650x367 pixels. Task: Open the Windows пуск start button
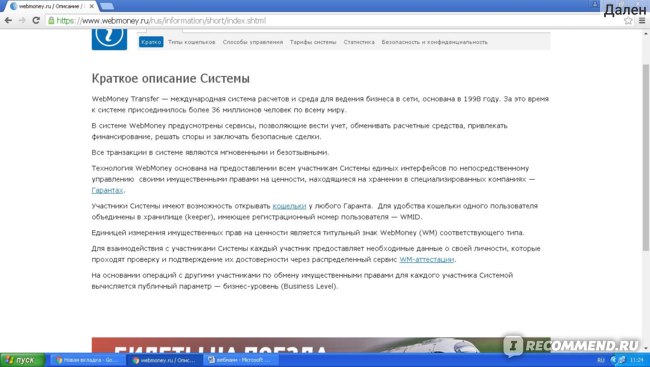(22, 360)
